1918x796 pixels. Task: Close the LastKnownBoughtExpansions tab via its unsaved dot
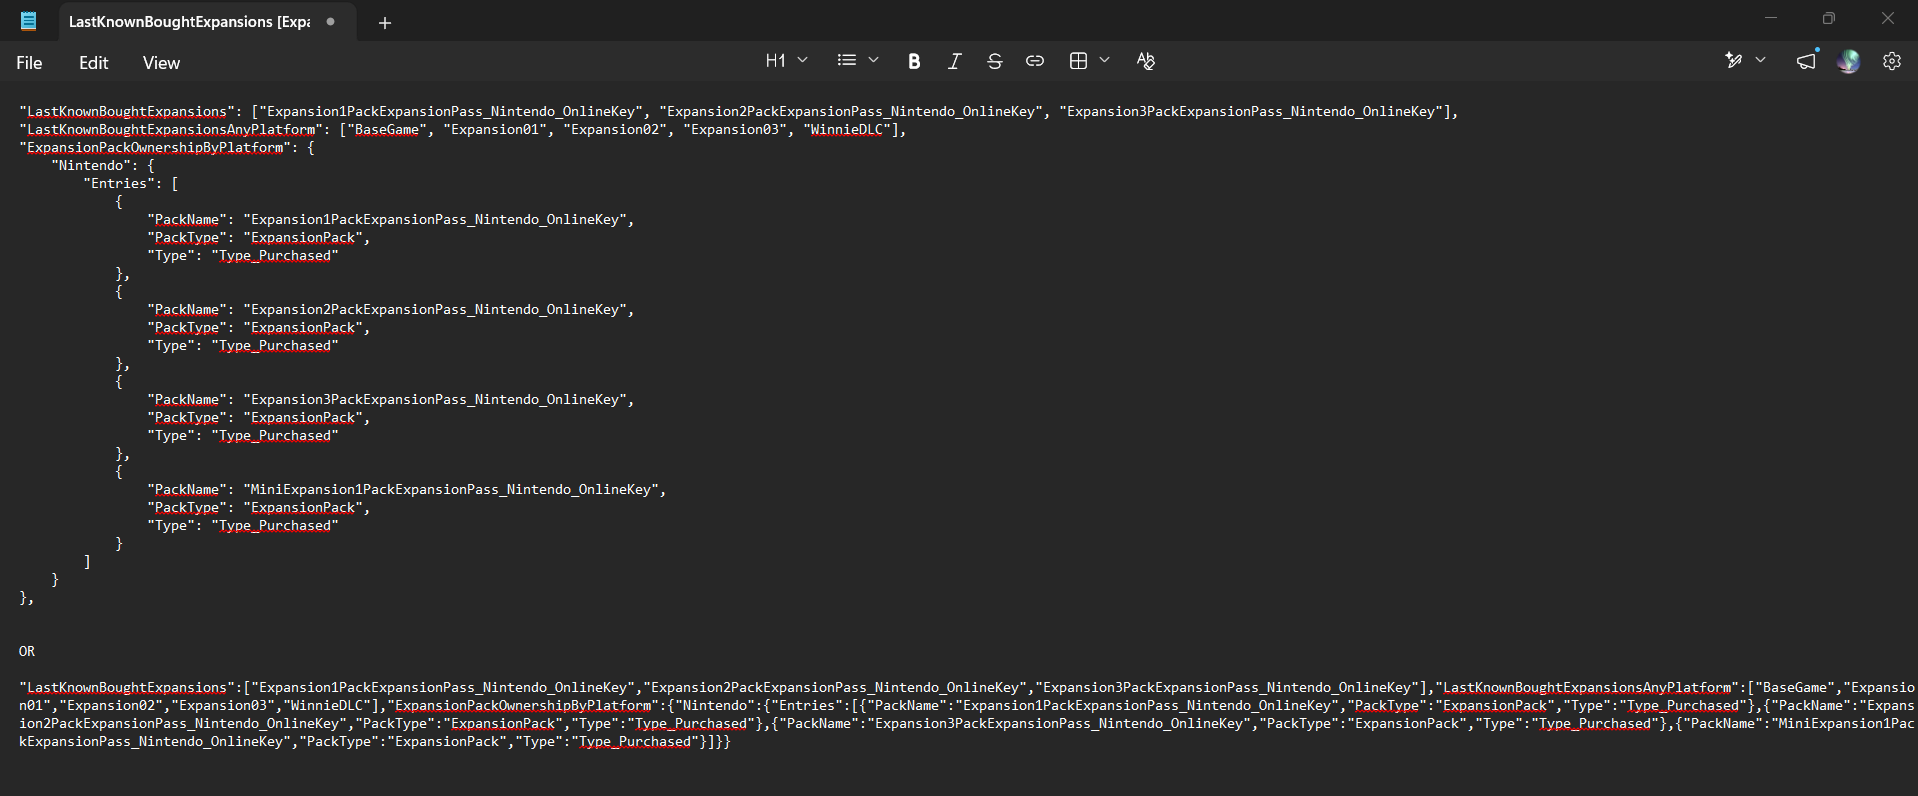point(330,21)
